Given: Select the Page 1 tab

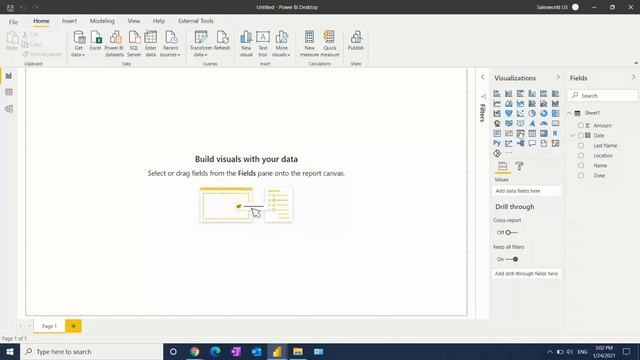Looking at the screenshot, I should [49, 326].
